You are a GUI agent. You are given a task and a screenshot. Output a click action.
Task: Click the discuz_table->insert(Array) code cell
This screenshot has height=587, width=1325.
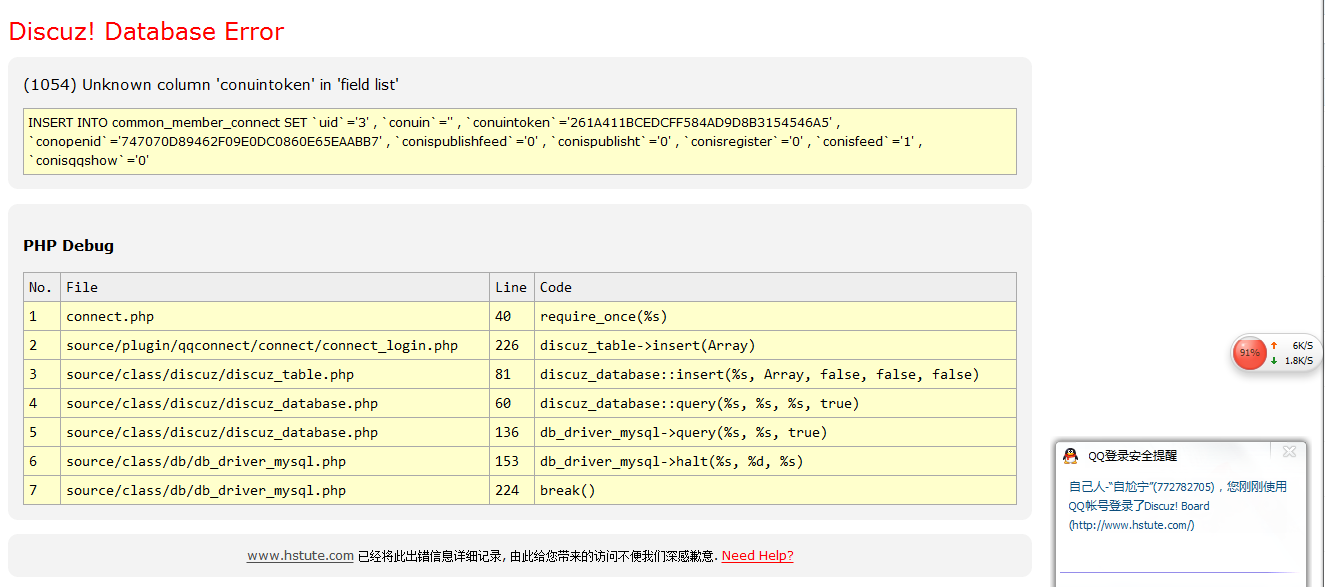coord(647,345)
